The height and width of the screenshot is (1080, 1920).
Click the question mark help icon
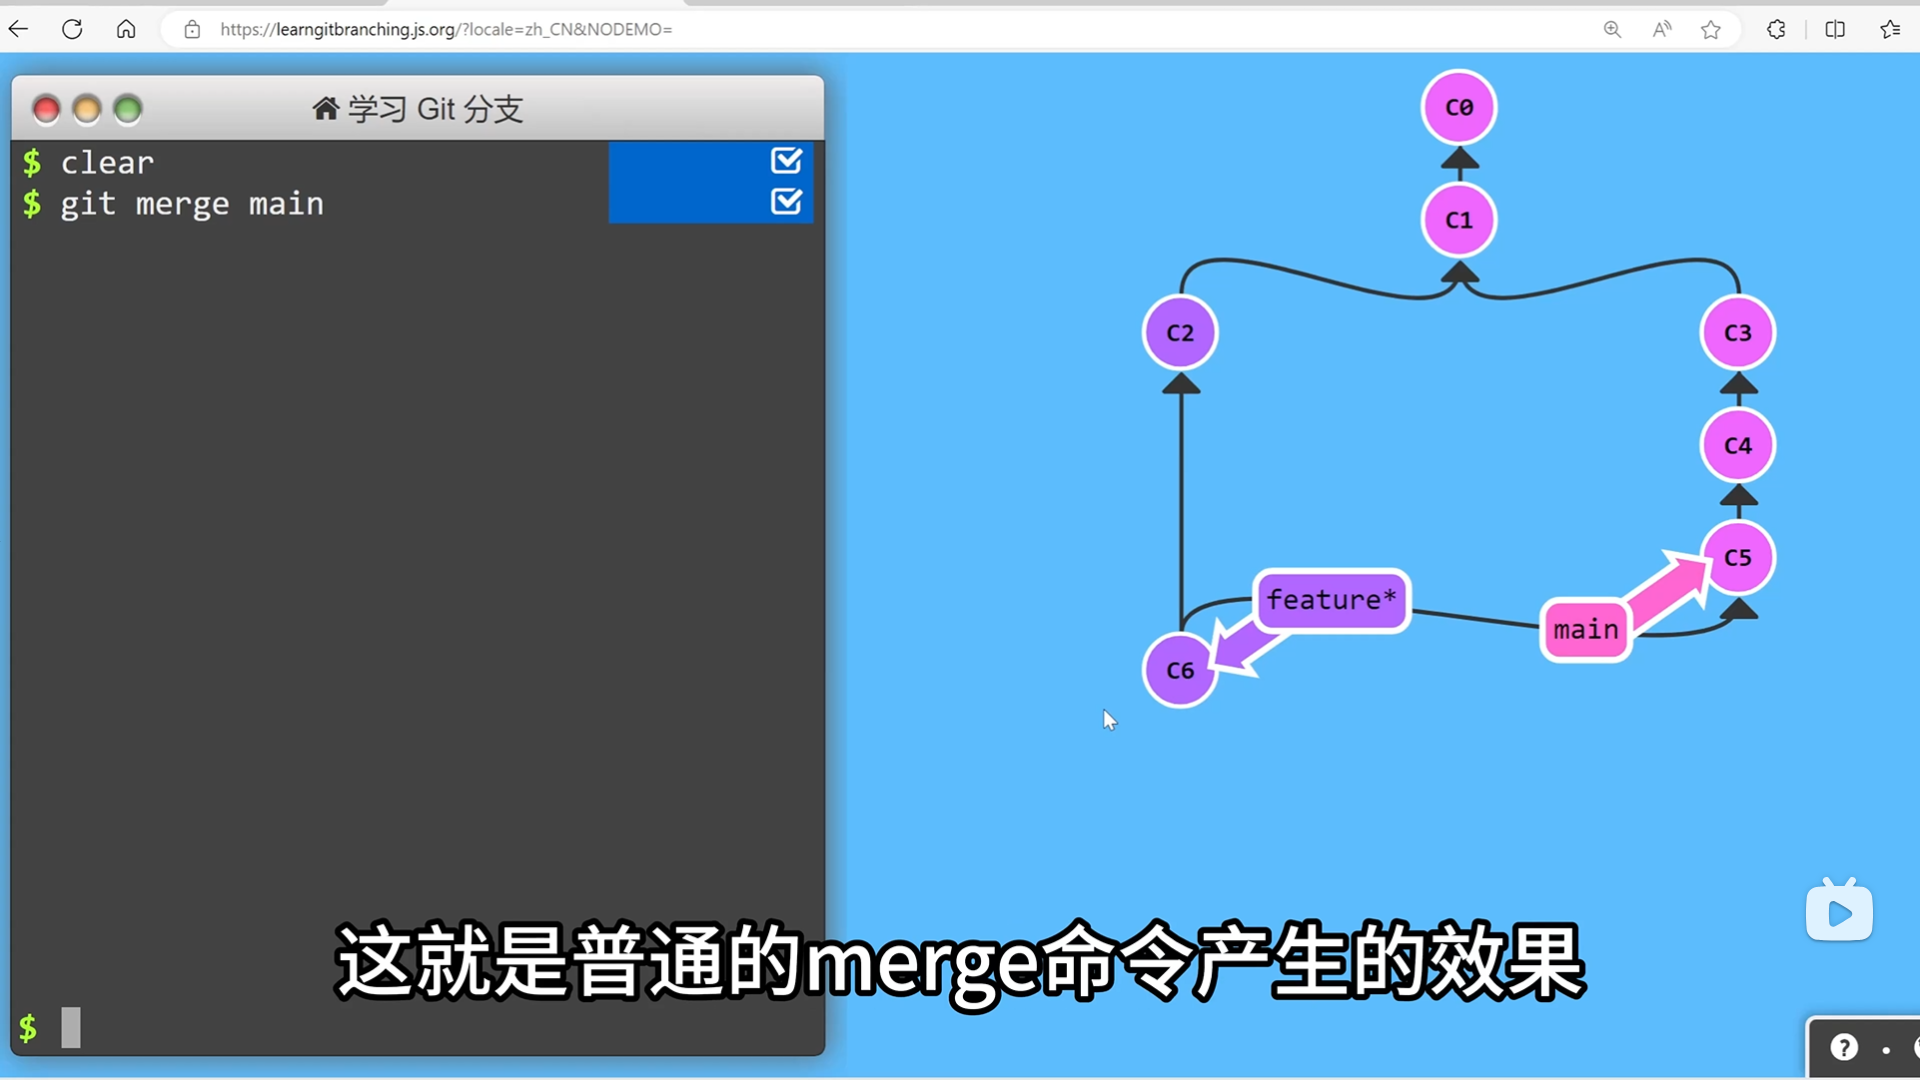1844,1047
